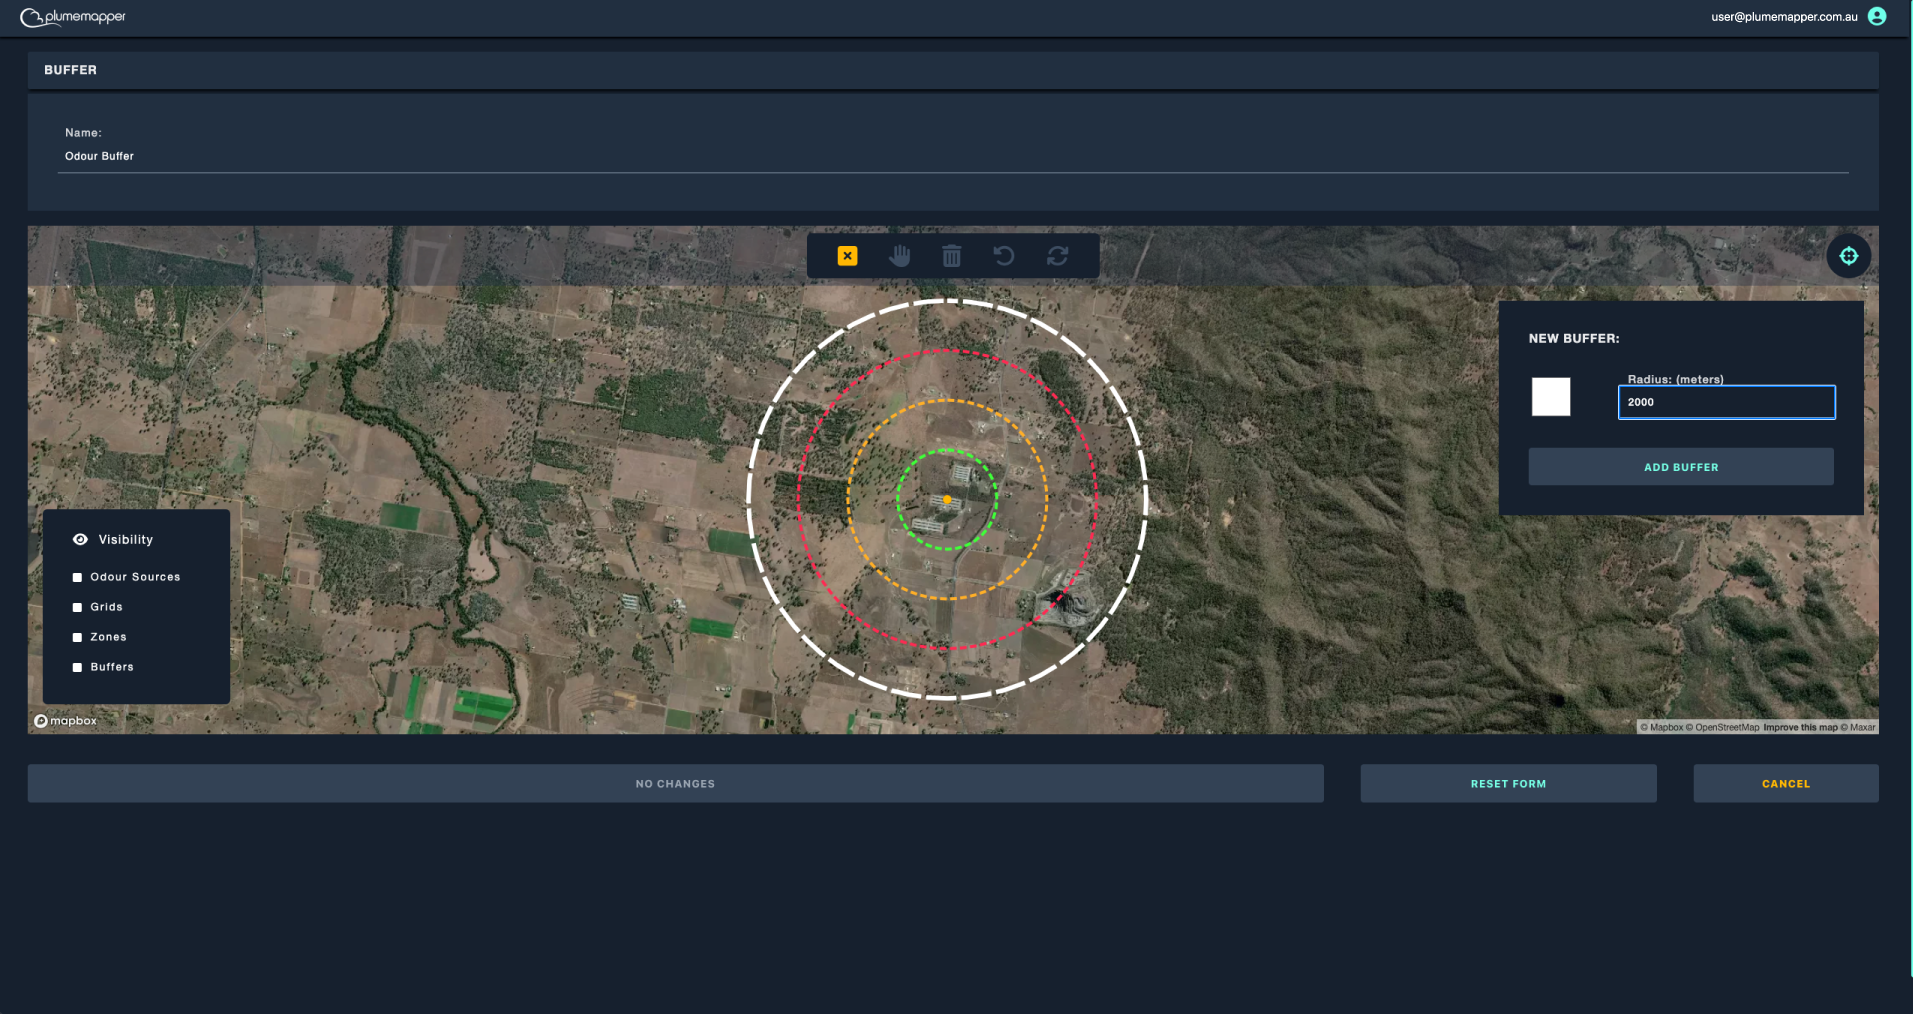
Task: Toggle Odour Sources visibility checkbox
Action: (x=77, y=577)
